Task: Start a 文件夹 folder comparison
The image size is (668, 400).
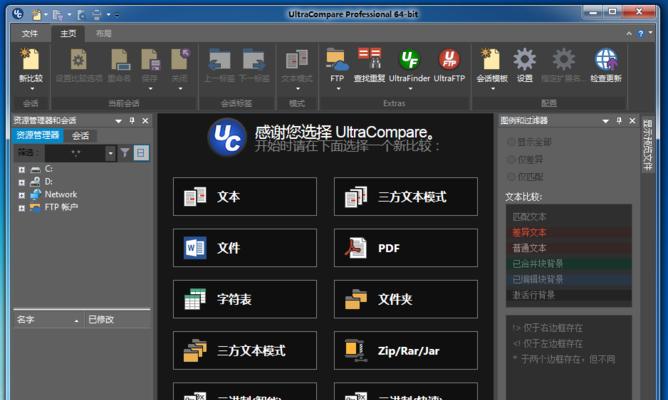Action: point(406,299)
